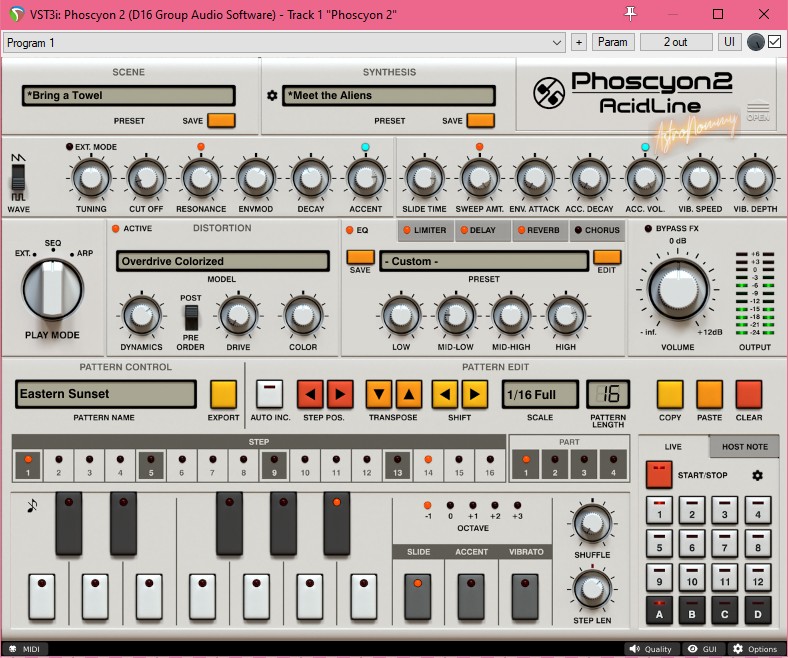The height and width of the screenshot is (658, 788).
Task: Click the Cut Off knob
Action: (146, 178)
